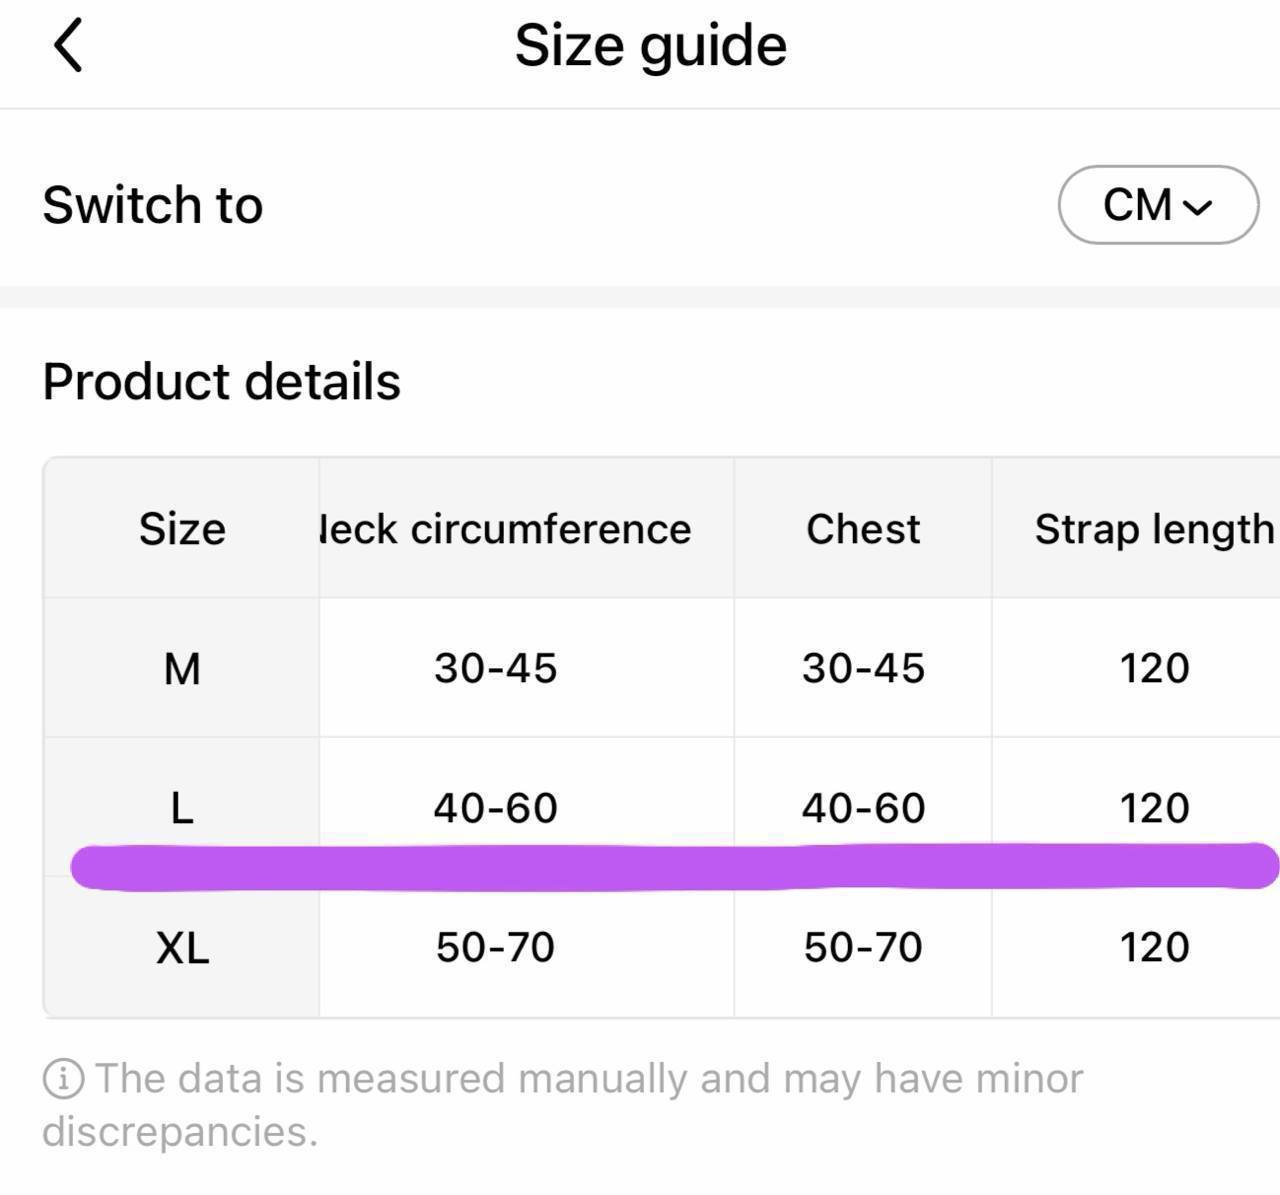Select the Size column header

click(x=182, y=529)
